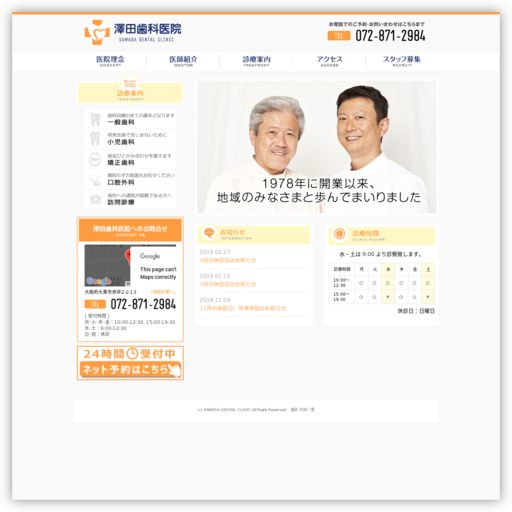Click the tooth icon beside 小児歯科
This screenshot has width=512, height=512.
click(95, 139)
